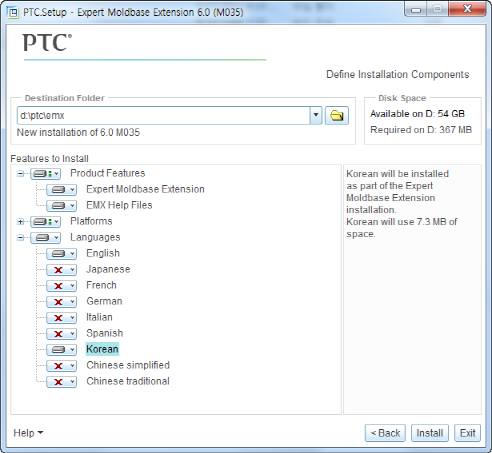Open install state dropdown for English
This screenshot has height=453, width=492.
62,253
